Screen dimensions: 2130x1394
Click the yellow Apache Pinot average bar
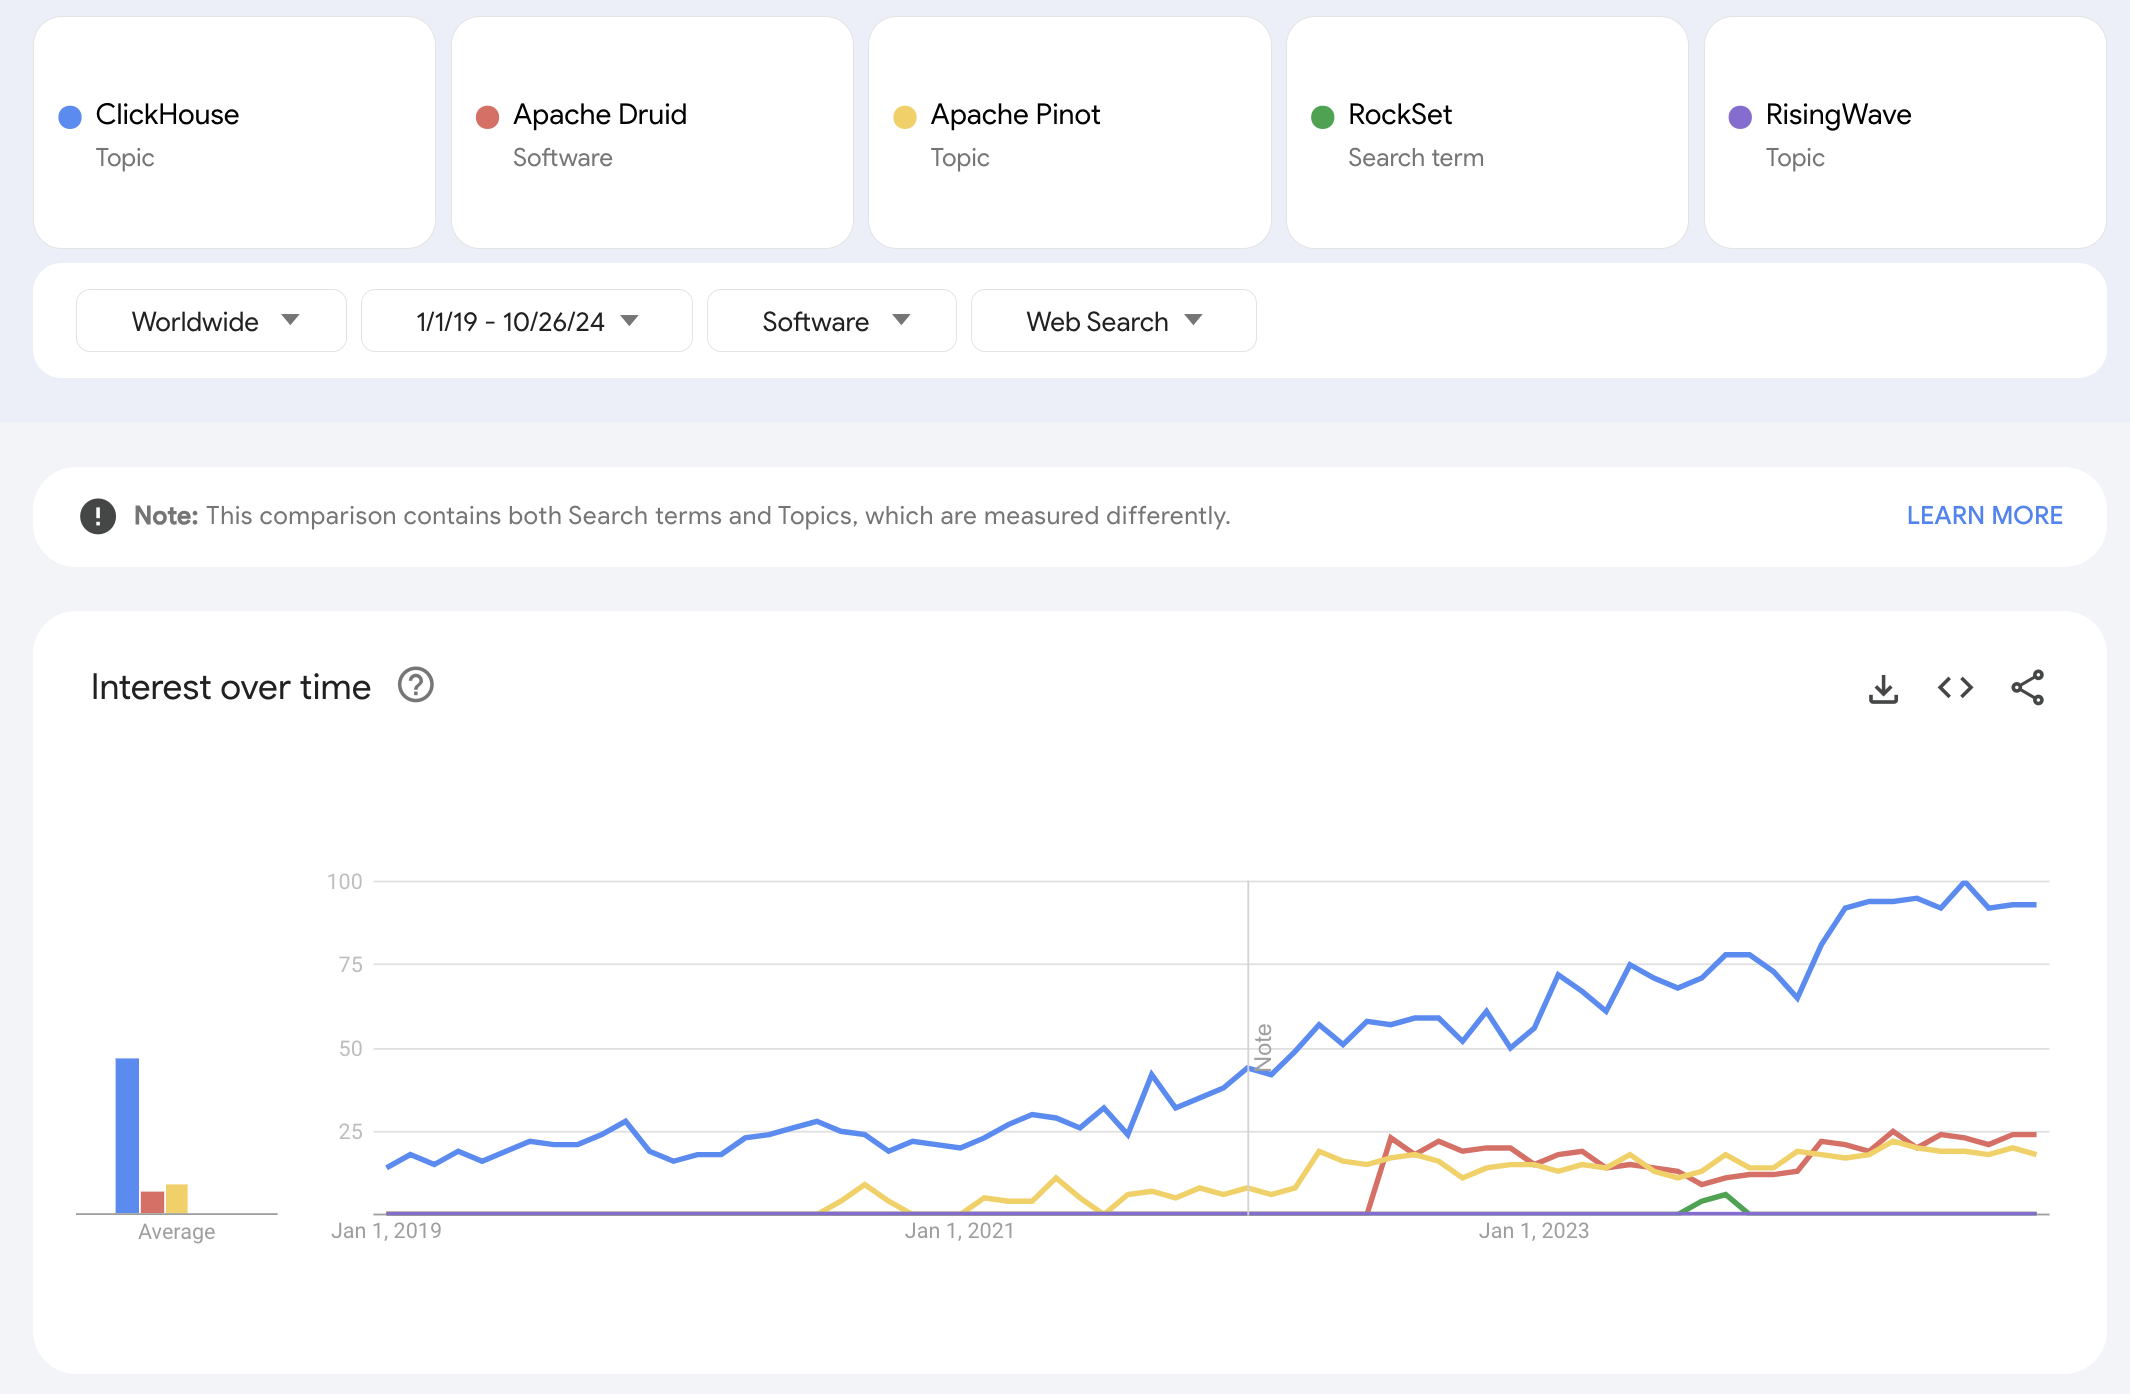[x=177, y=1198]
